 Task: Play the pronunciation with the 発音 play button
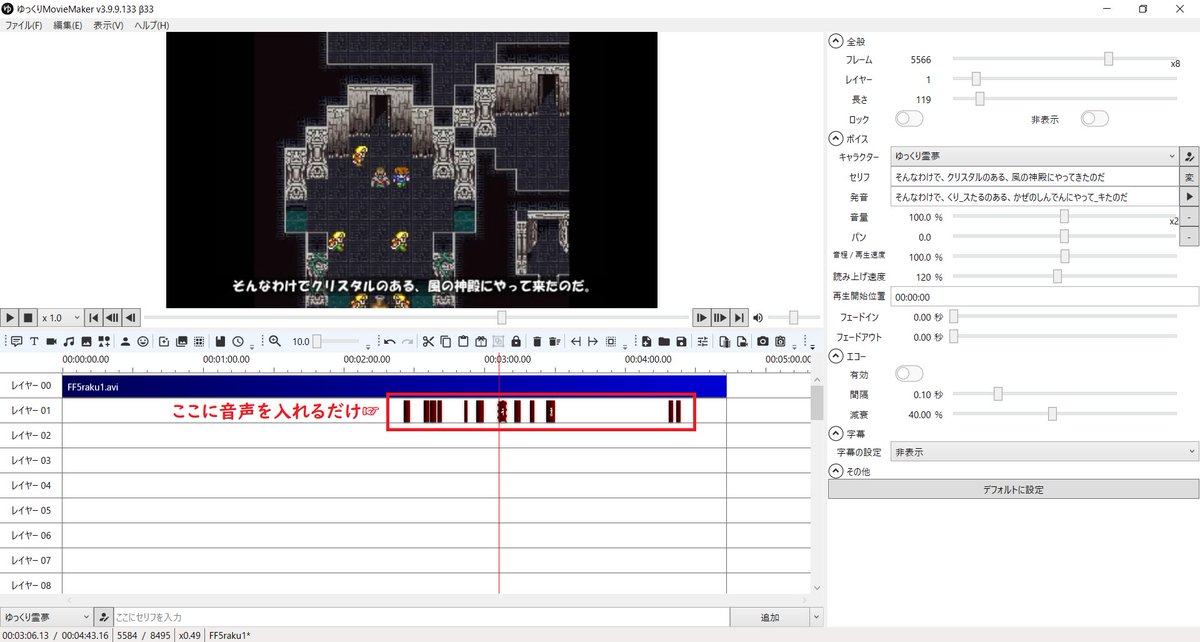point(1189,197)
